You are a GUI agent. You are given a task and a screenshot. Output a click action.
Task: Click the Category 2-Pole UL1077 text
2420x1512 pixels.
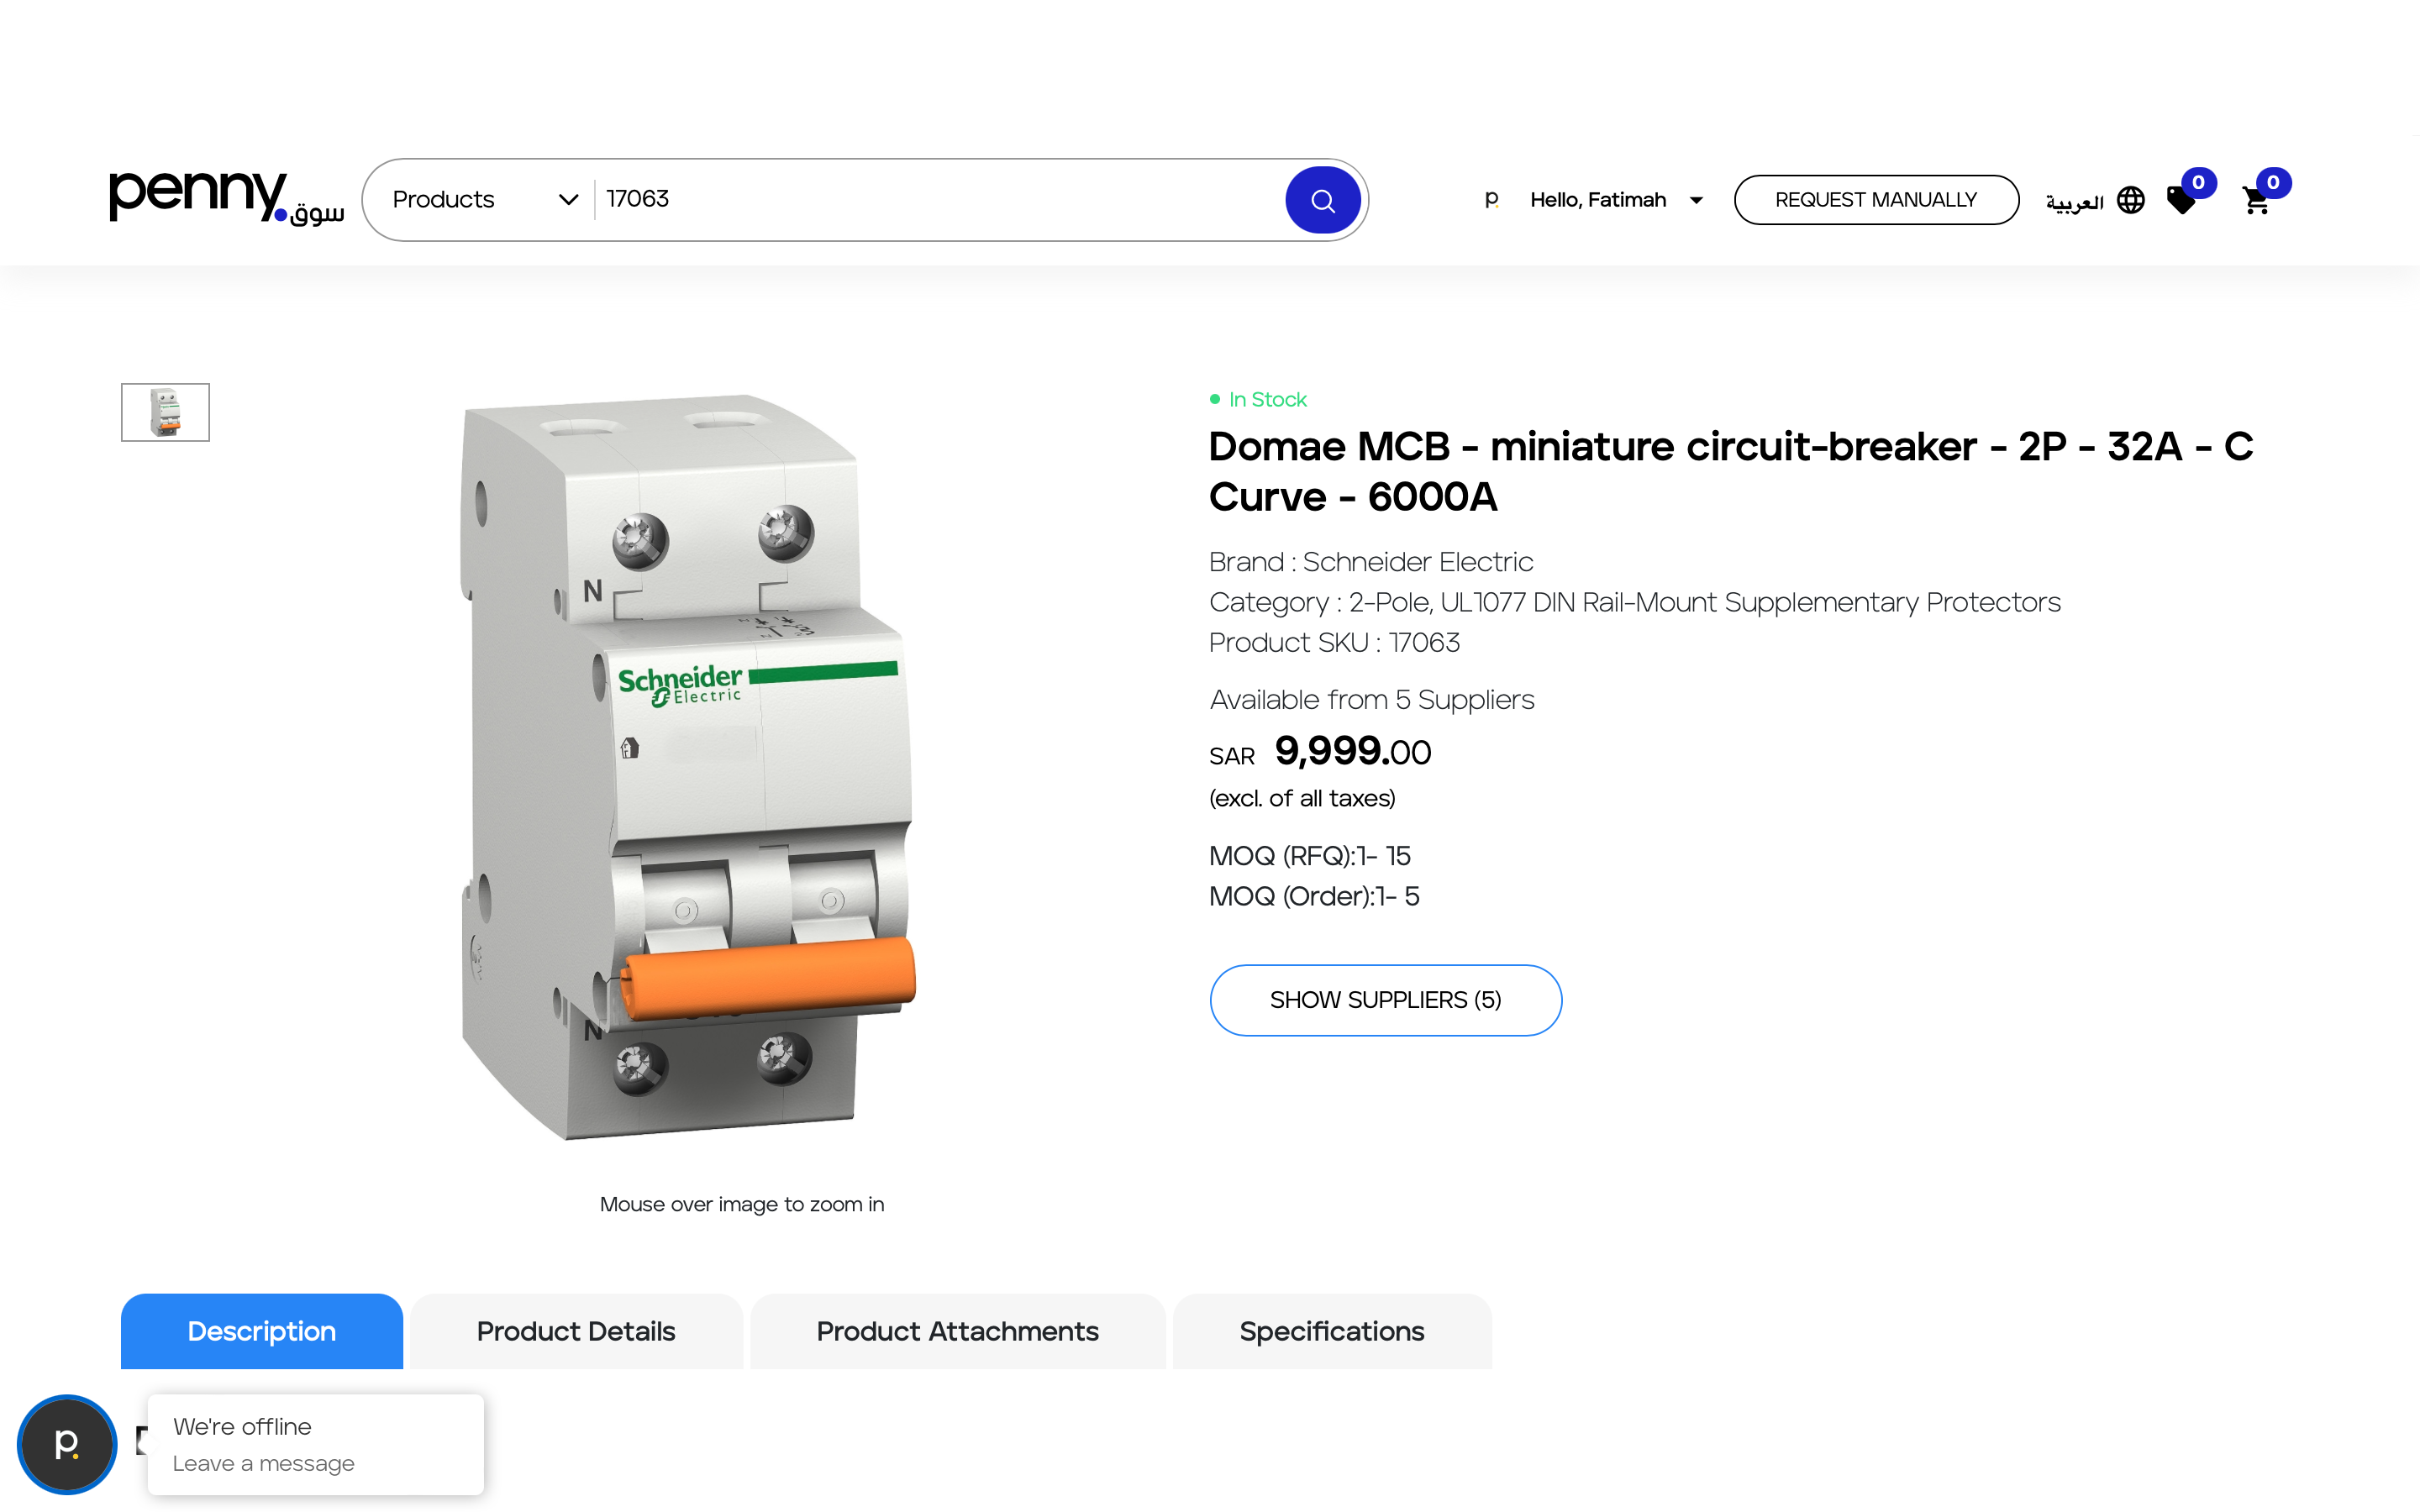[x=1635, y=603]
